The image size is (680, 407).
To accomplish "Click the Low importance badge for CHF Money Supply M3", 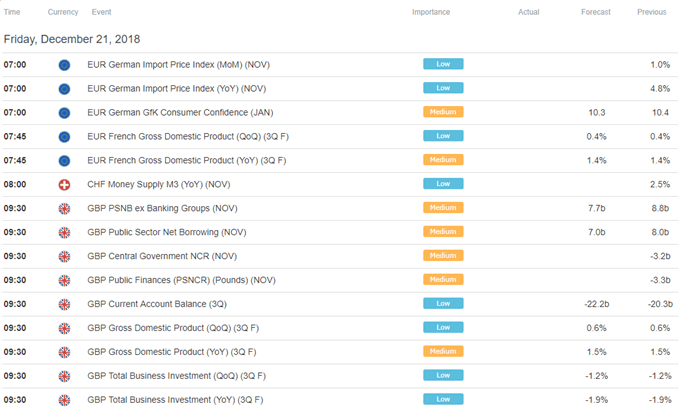I will 443,184.
